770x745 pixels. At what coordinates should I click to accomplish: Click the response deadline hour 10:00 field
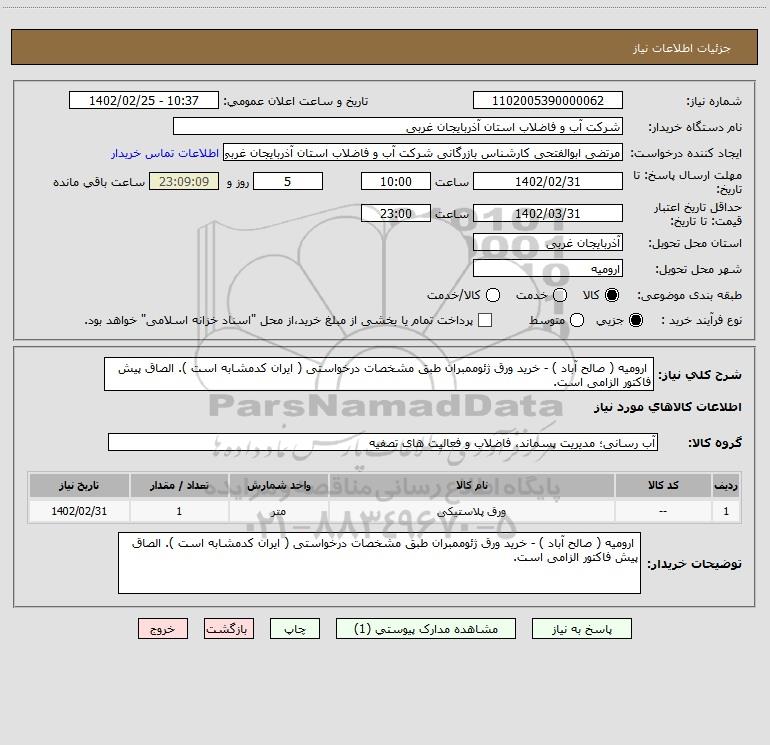pos(396,181)
